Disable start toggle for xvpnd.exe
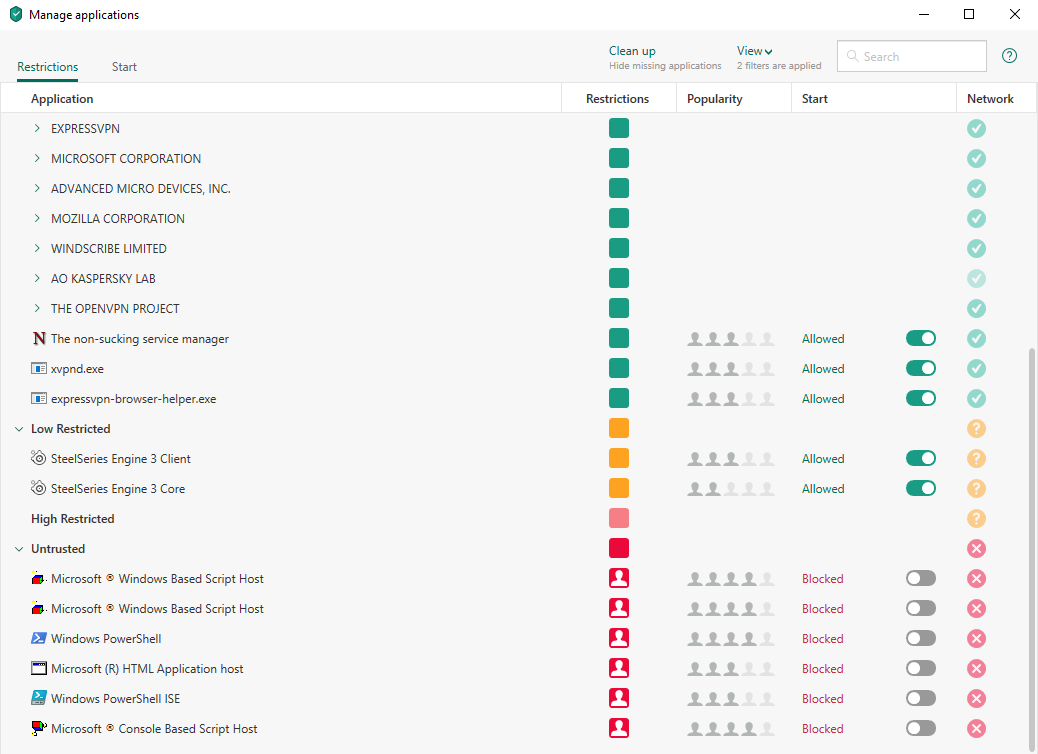Image resolution: width=1038 pixels, height=754 pixels. pyautogui.click(x=920, y=369)
